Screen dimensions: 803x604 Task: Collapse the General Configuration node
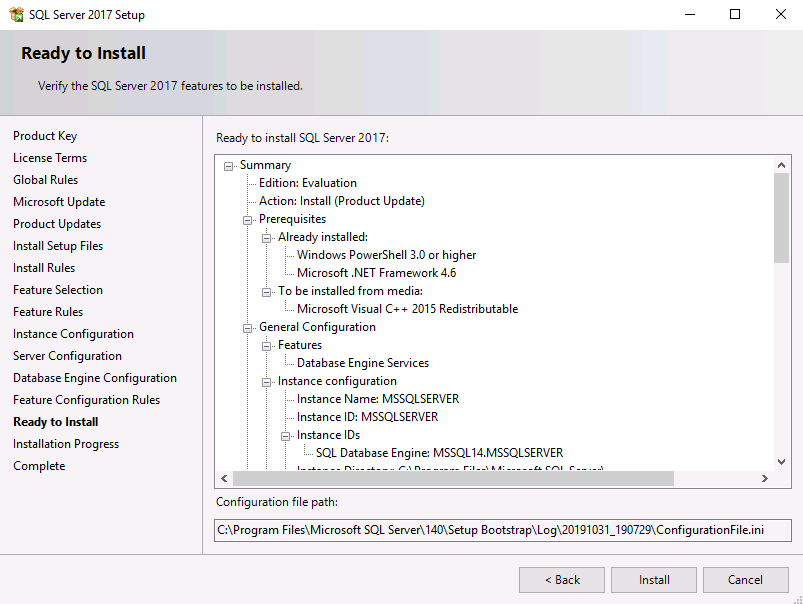pos(247,328)
